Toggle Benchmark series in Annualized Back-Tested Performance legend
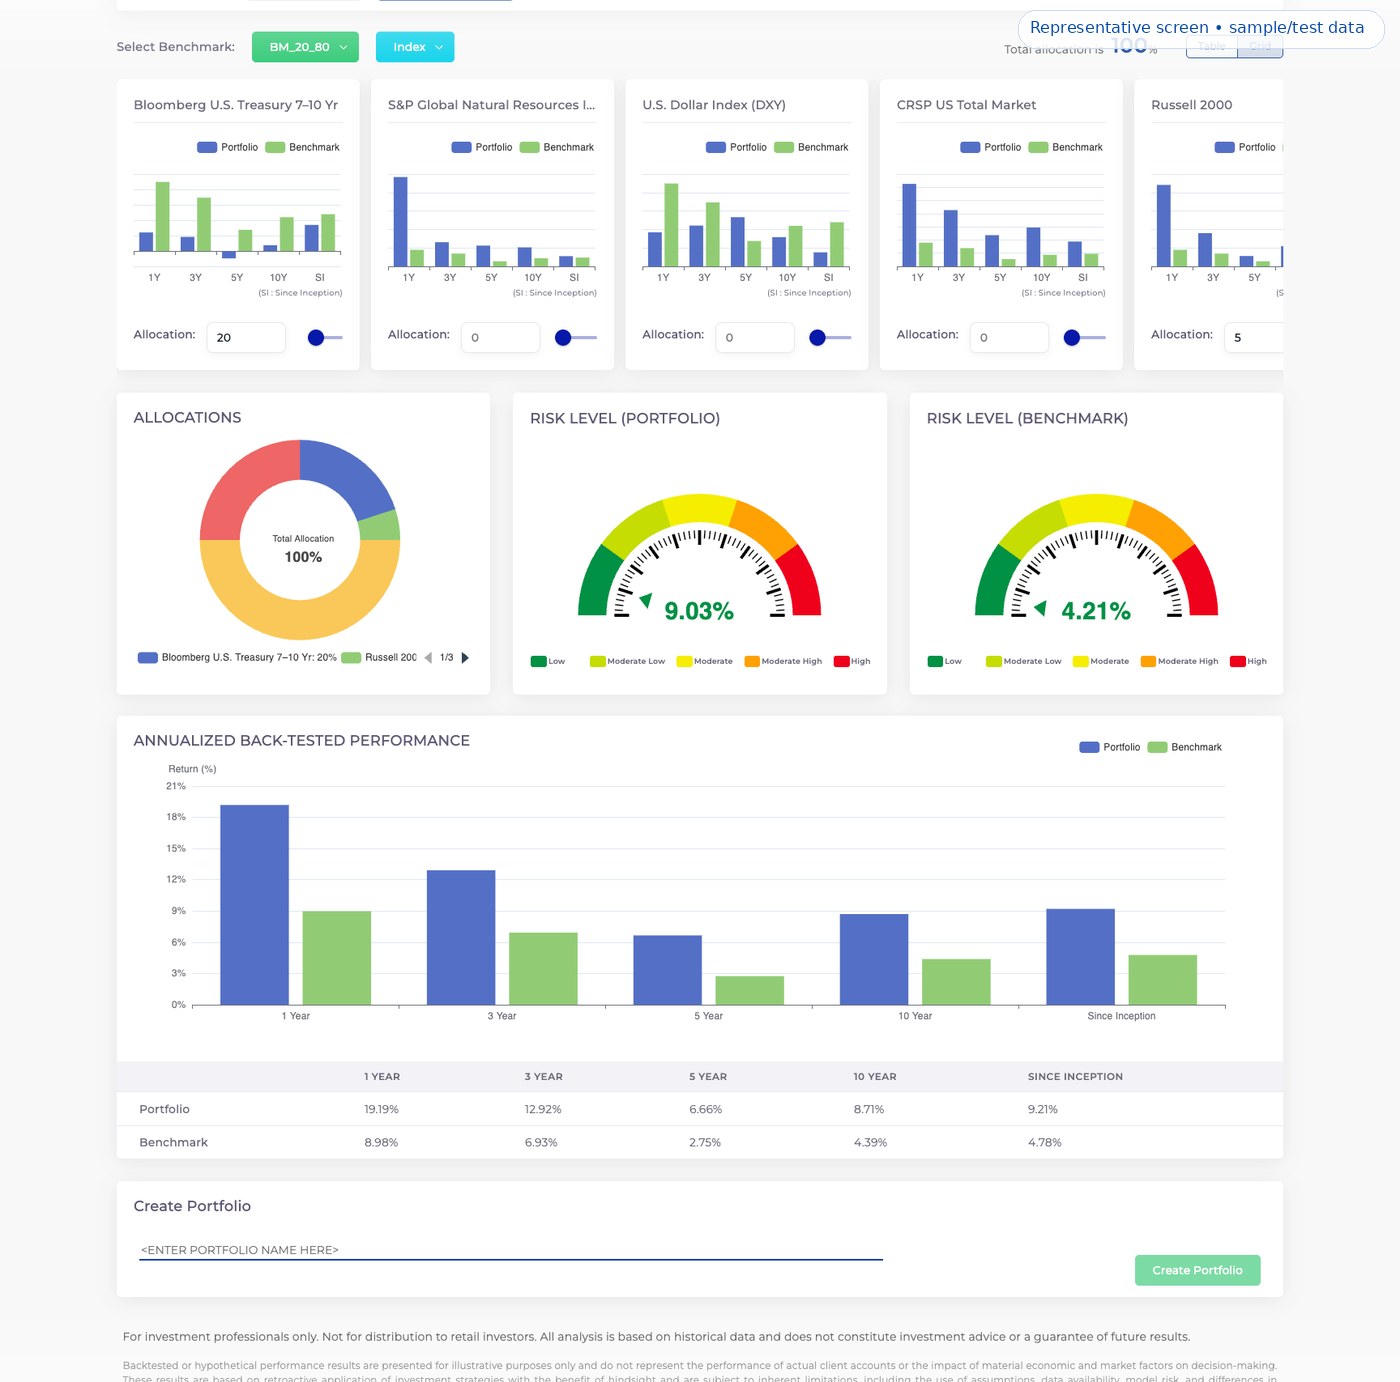 click(1185, 747)
